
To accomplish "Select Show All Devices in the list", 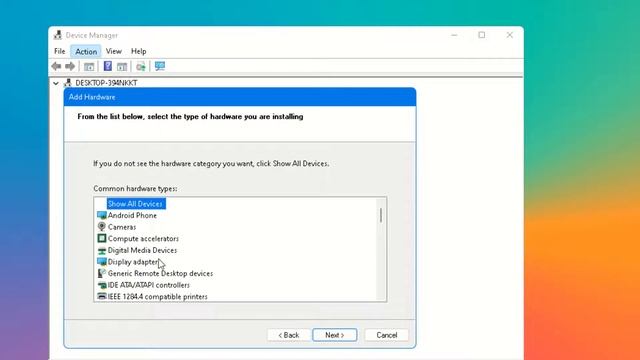I will (135, 204).
